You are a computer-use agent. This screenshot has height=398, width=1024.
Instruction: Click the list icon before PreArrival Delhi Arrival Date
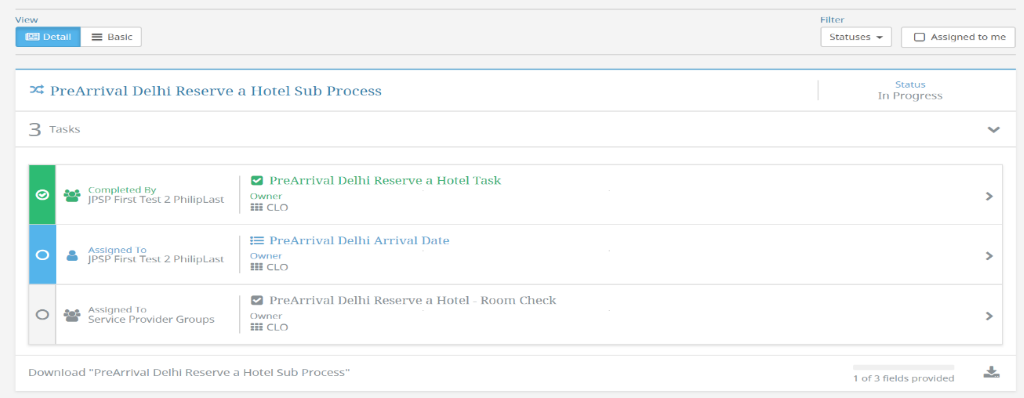(x=257, y=240)
